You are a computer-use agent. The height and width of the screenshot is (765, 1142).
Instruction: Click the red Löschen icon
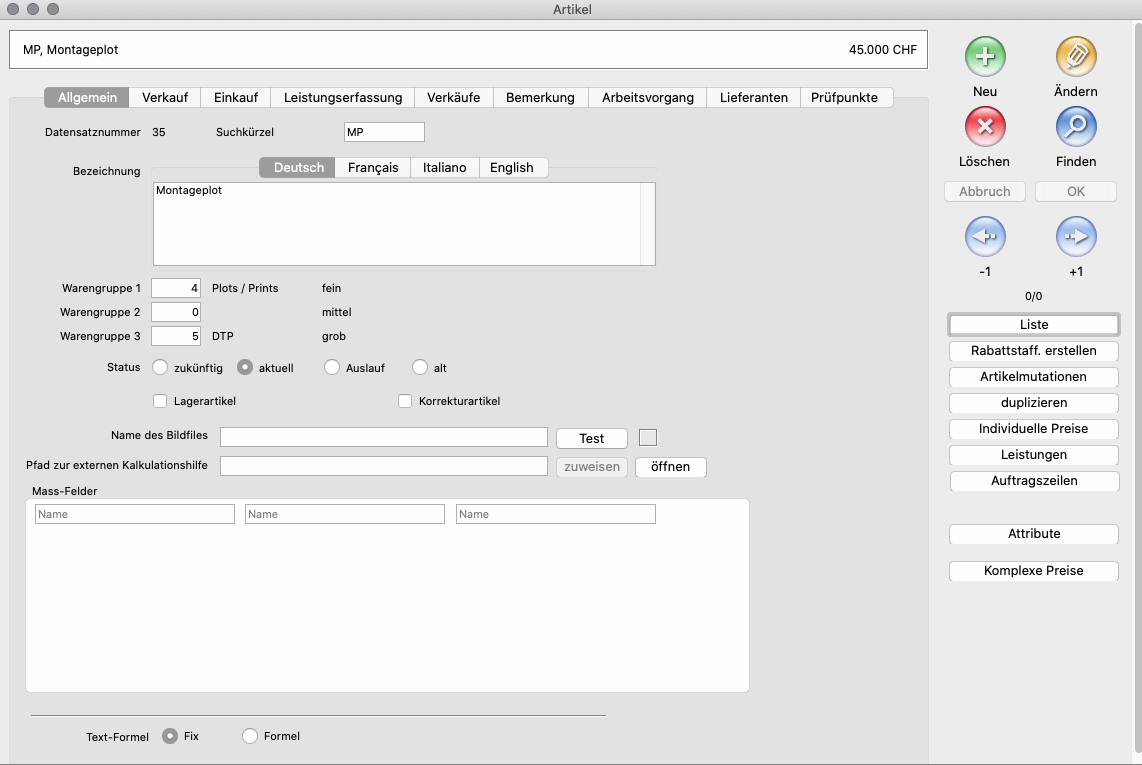coord(985,127)
